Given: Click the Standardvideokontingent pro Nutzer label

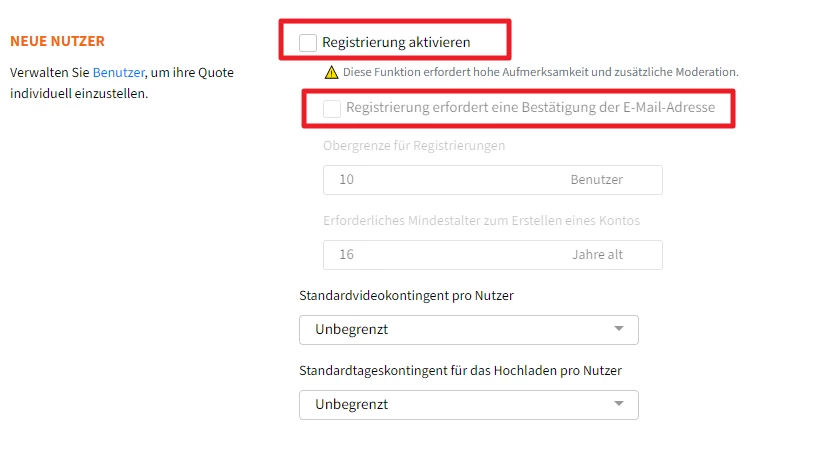Looking at the screenshot, I should click(x=406, y=295).
